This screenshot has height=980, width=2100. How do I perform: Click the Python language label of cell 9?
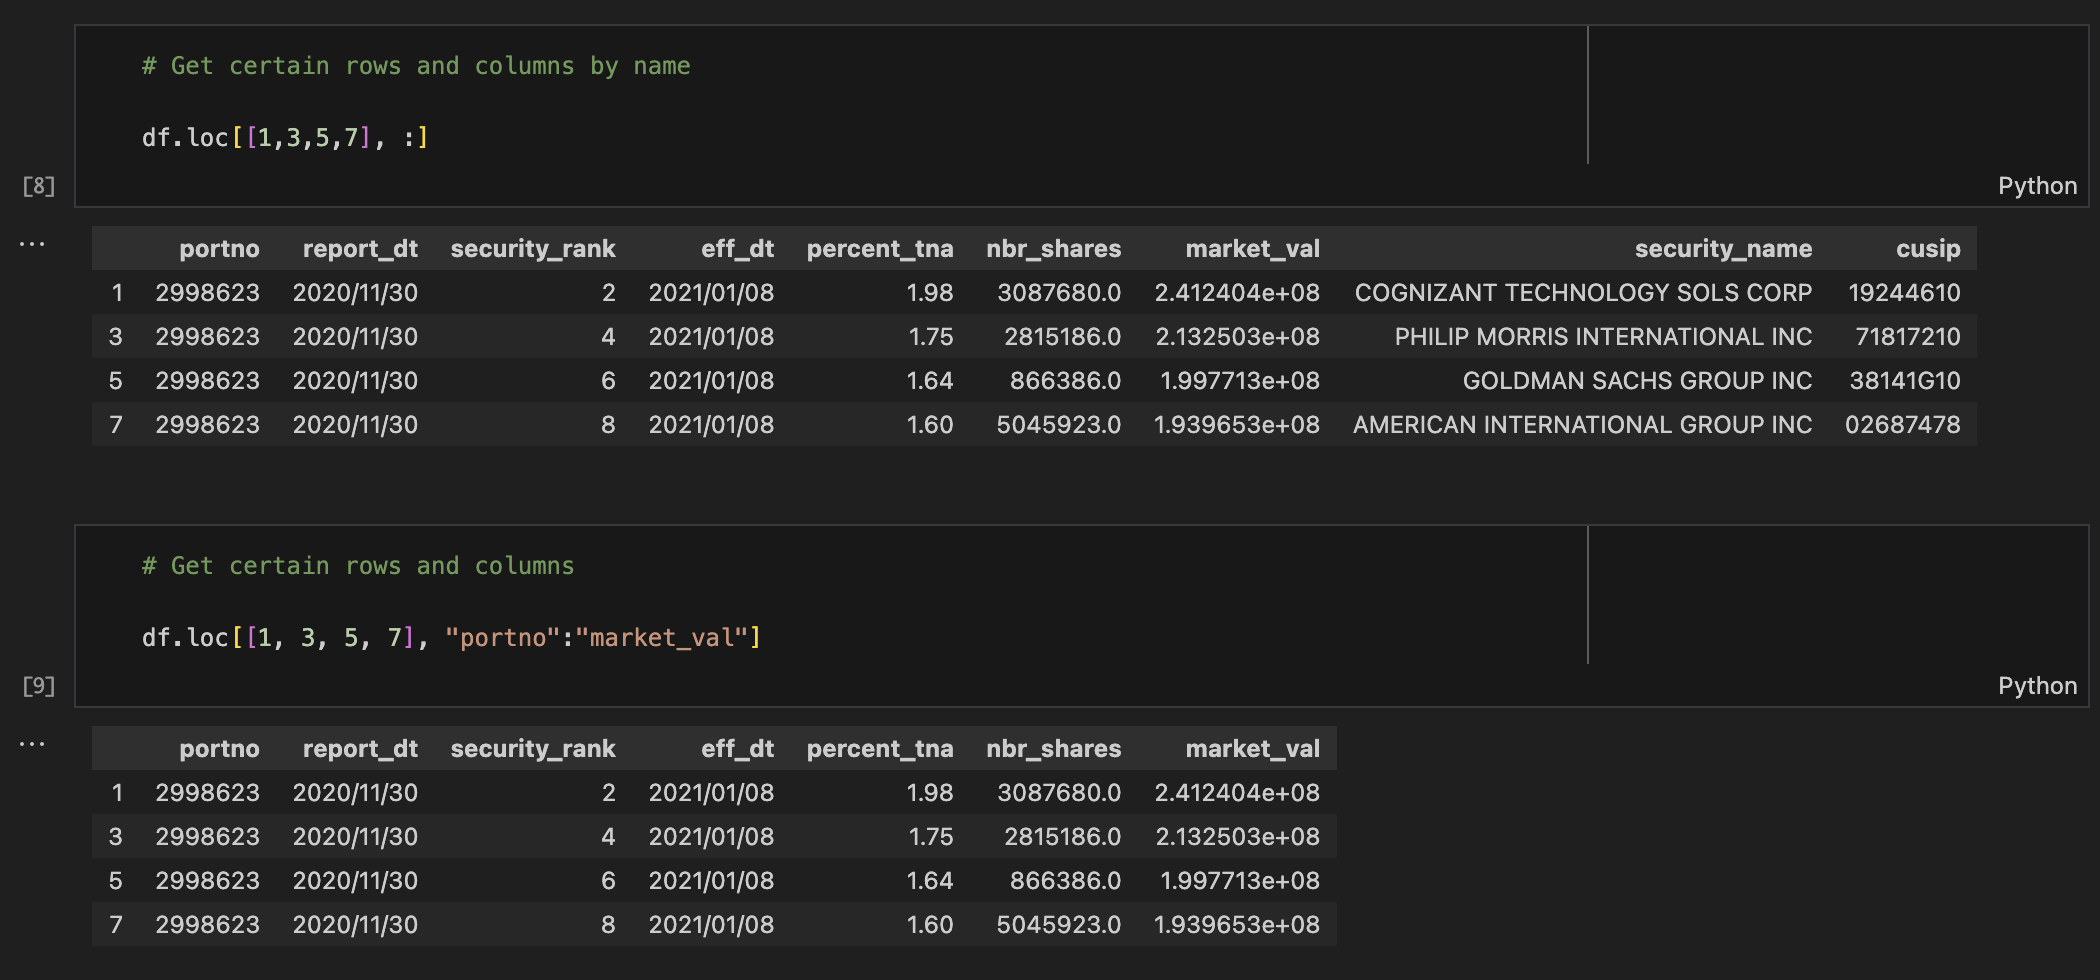click(x=2037, y=686)
